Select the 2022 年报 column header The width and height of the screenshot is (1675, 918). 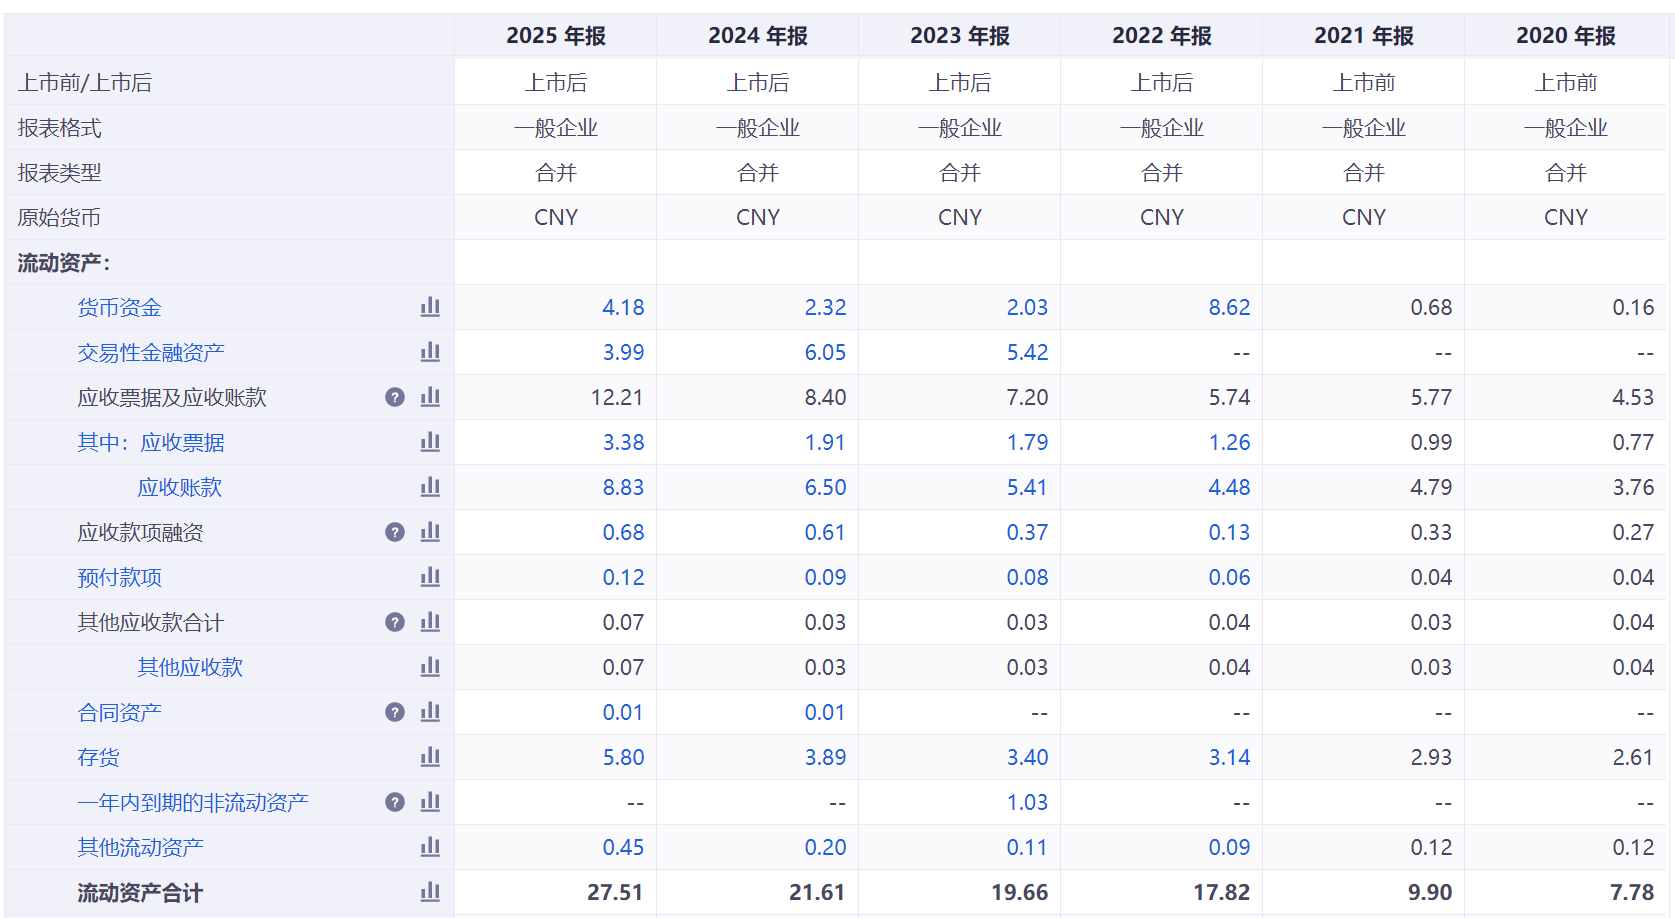coord(1161,36)
